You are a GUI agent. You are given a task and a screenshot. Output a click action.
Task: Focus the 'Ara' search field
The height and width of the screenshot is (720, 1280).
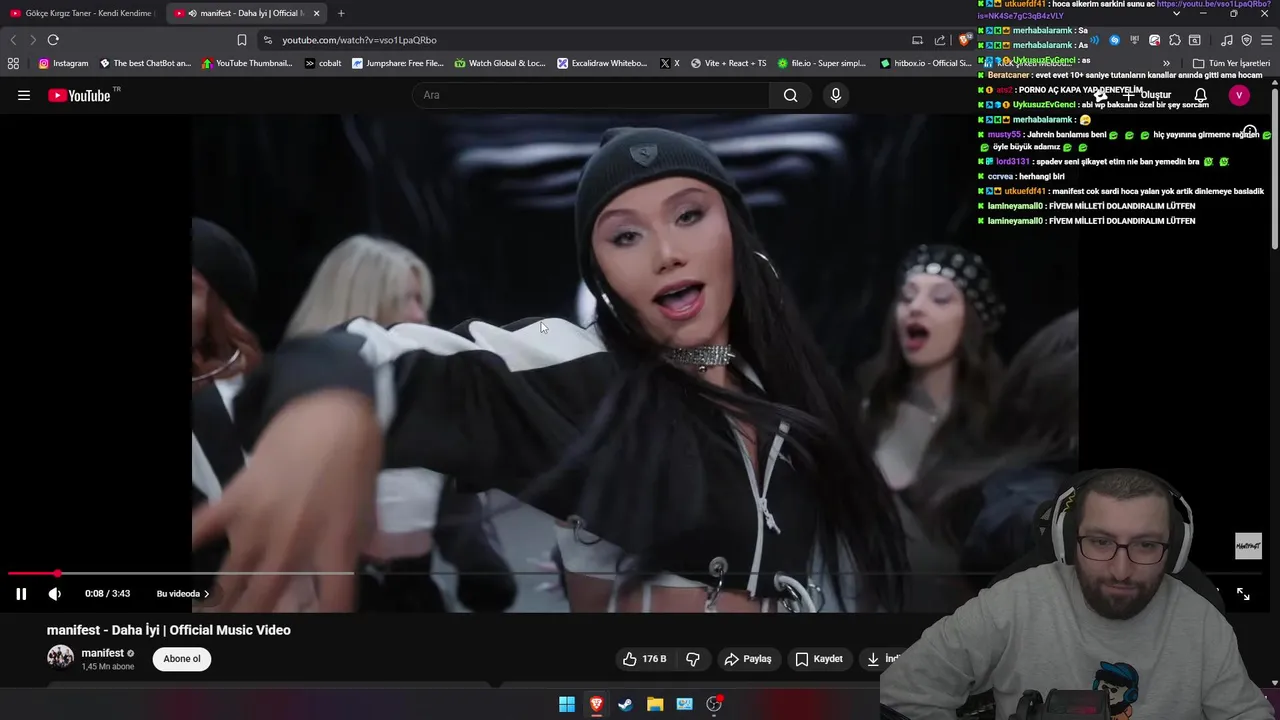point(590,95)
